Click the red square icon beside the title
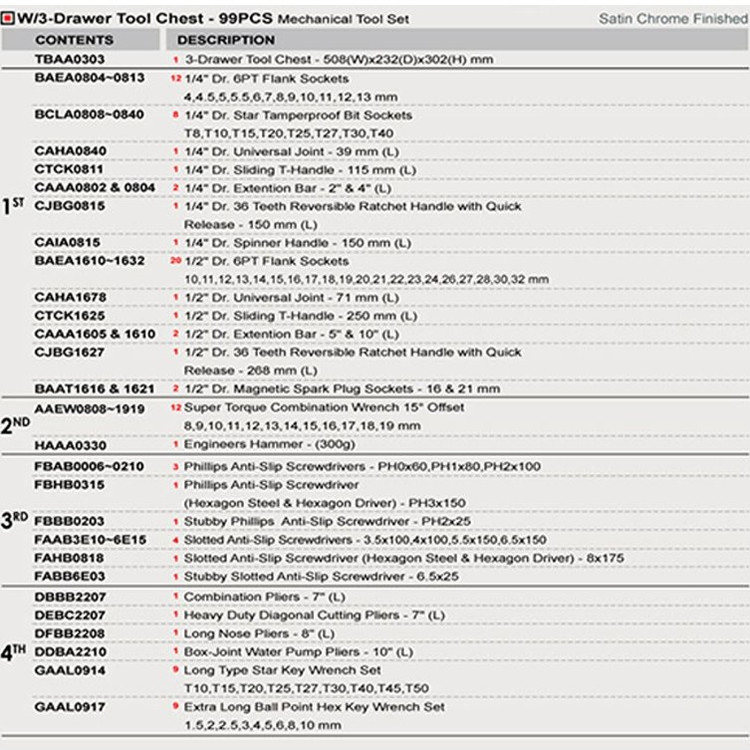This screenshot has height=750, width=750. click(9, 17)
